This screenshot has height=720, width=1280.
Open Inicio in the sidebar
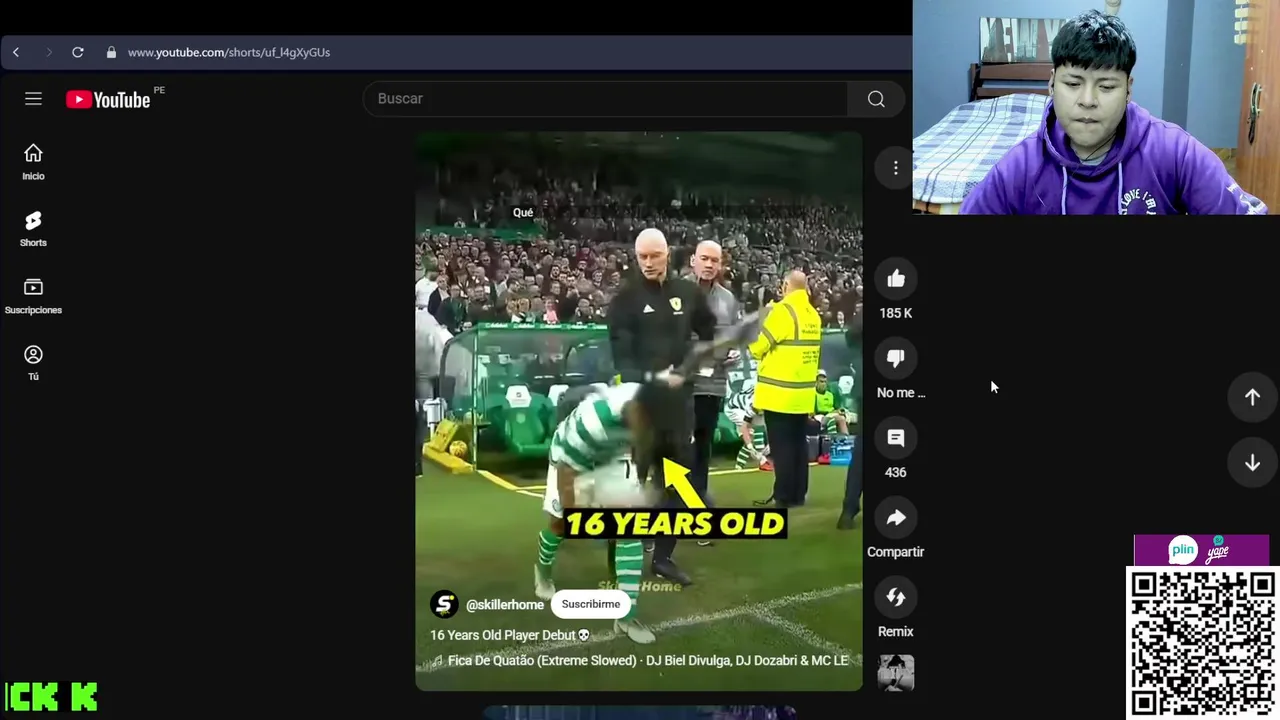point(33,162)
